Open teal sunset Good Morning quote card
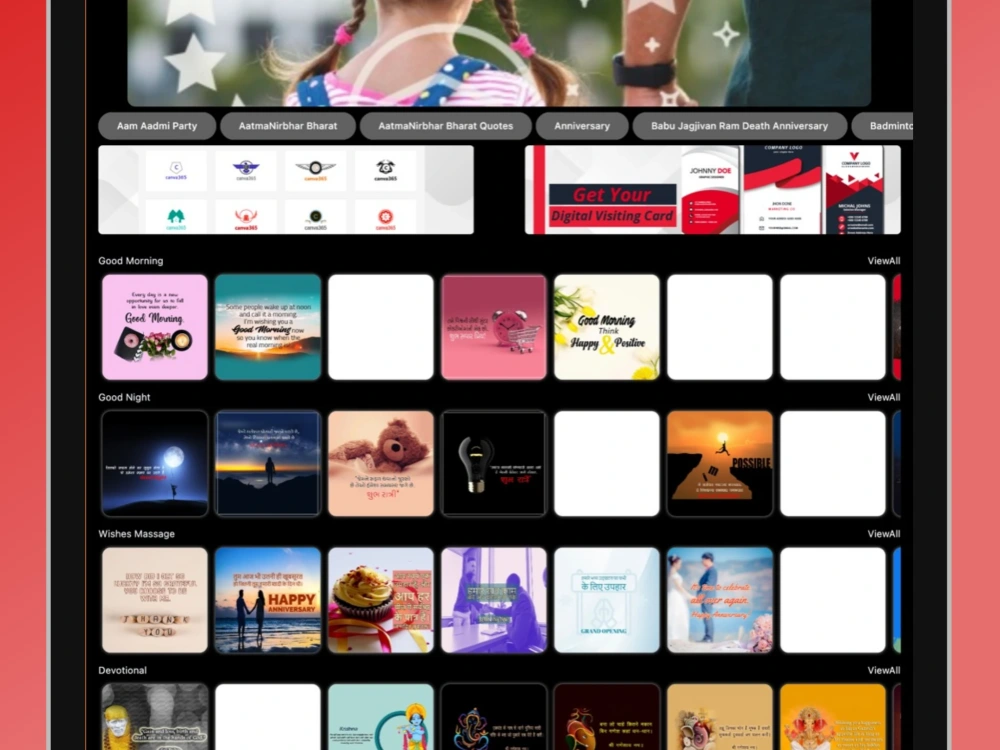The image size is (1000, 750). click(x=268, y=327)
